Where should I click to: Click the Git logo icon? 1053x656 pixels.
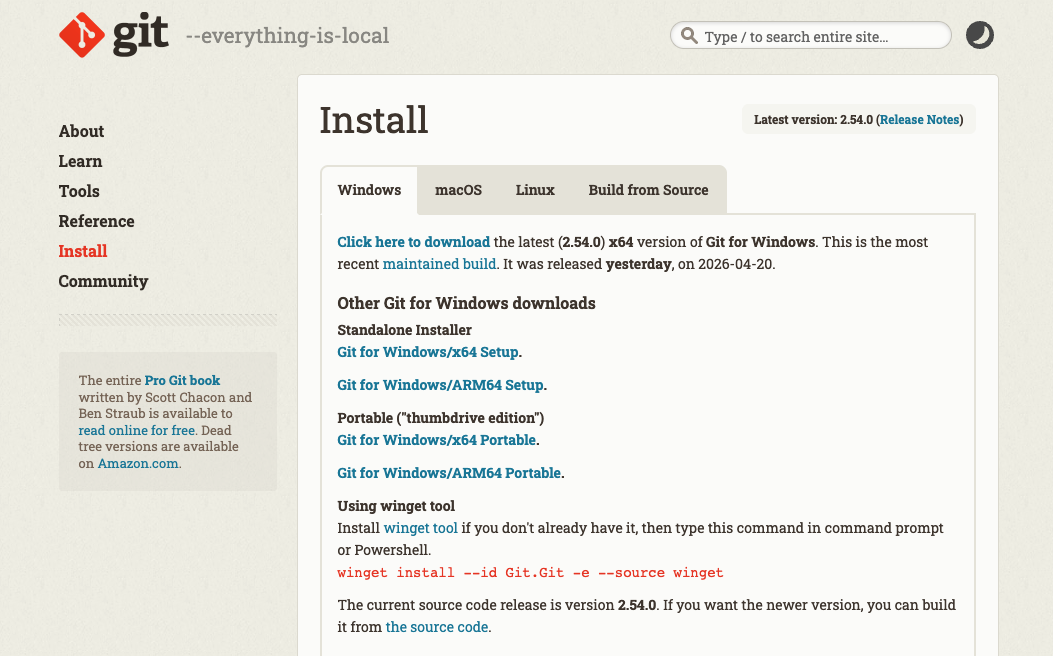81,34
